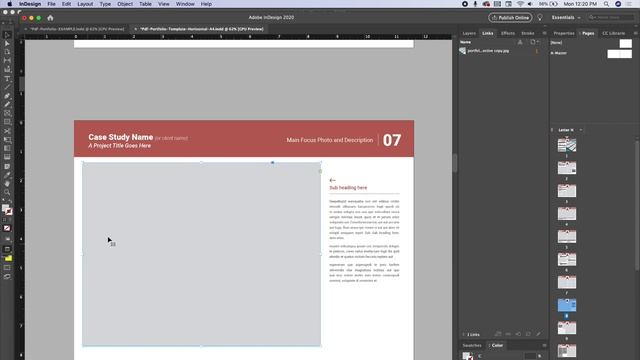Select the Gap tool
This screenshot has width=640, height=360.
[7, 60]
